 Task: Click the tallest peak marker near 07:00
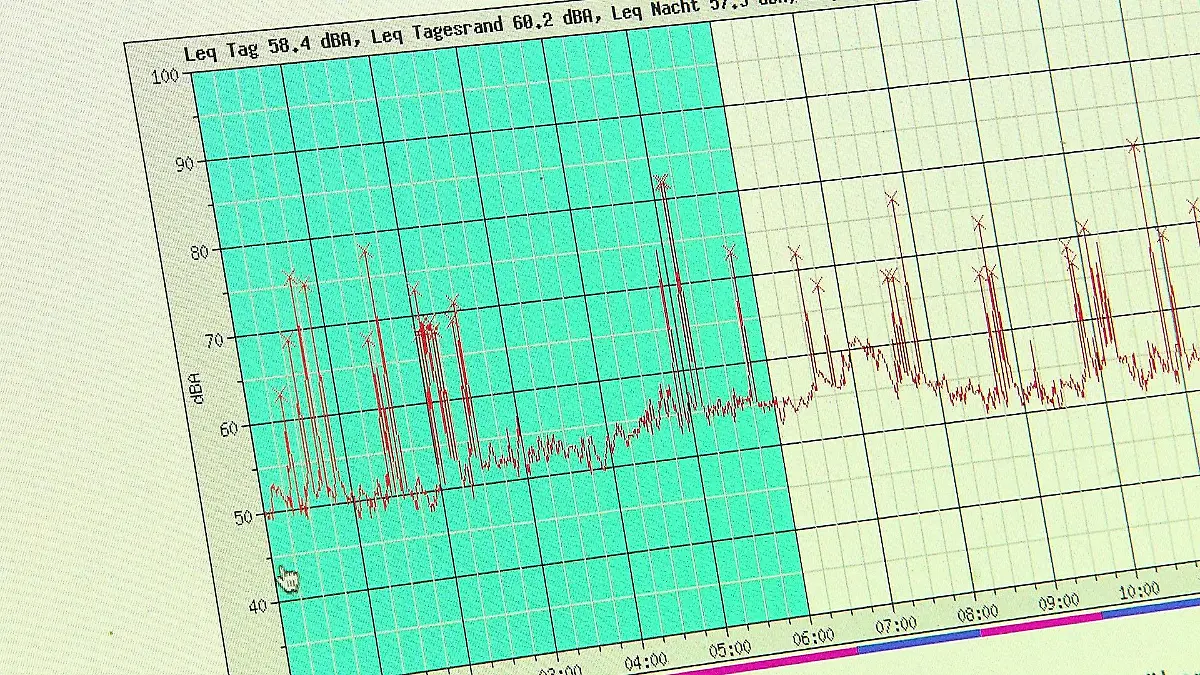coord(892,199)
